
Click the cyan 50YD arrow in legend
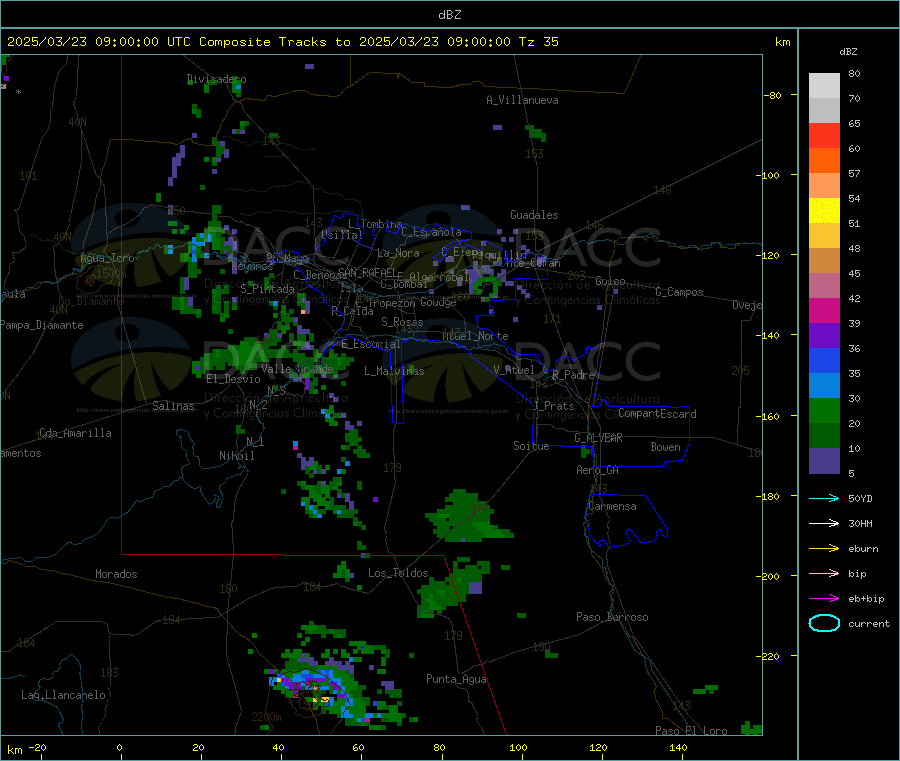click(x=824, y=498)
